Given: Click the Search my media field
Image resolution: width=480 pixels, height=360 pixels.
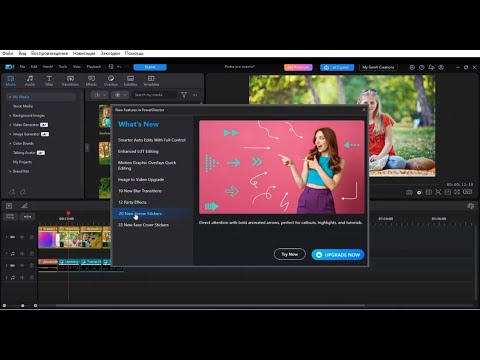Looking at the screenshot, I should pyautogui.click(x=153, y=95).
